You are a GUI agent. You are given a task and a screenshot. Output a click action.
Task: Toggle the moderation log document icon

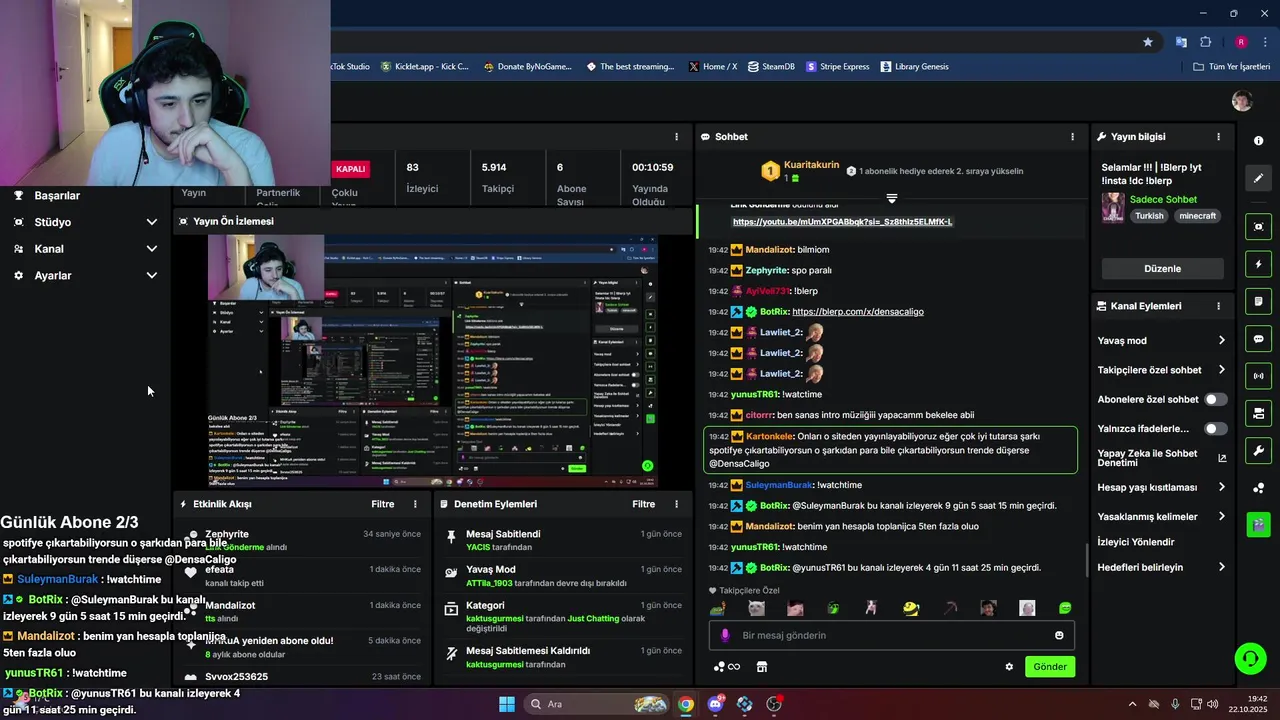tap(1259, 301)
